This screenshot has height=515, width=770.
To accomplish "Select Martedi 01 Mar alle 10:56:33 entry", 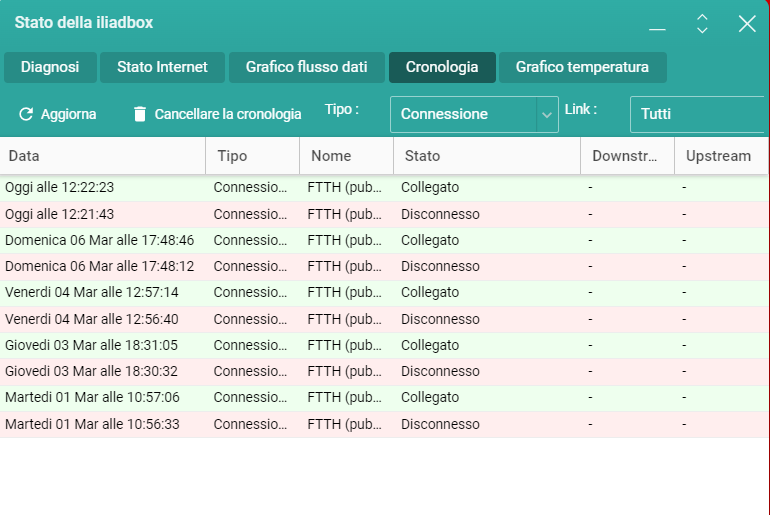I will click(x=384, y=425).
